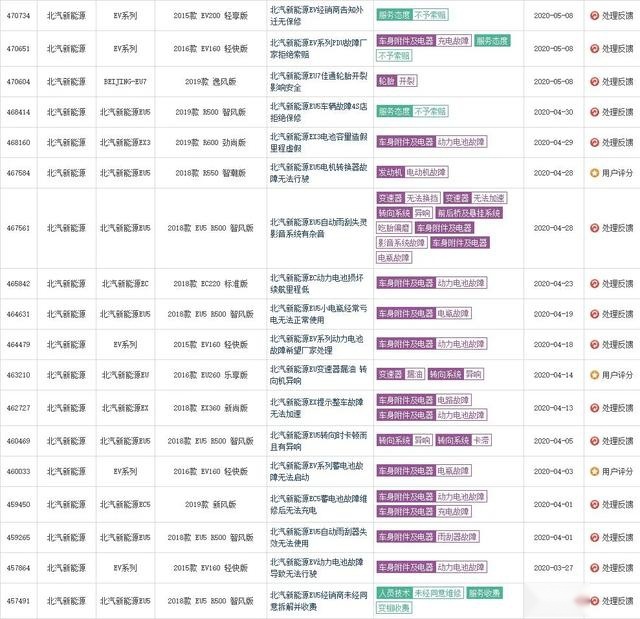Screen dimensions: 640x619
Task: Click the red status icon in row 460469
Action: point(594,441)
